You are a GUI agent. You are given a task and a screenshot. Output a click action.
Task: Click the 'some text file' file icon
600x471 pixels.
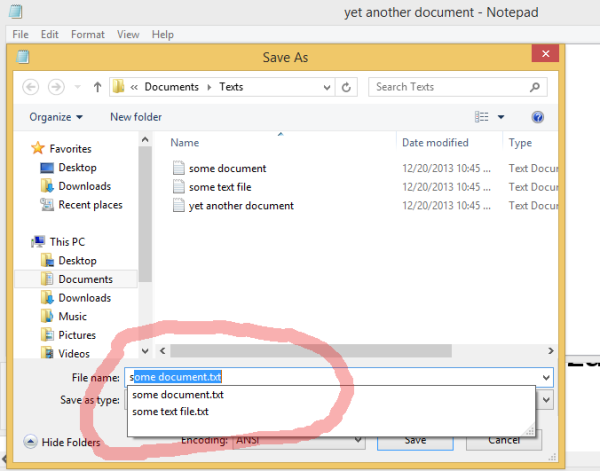tap(179, 187)
